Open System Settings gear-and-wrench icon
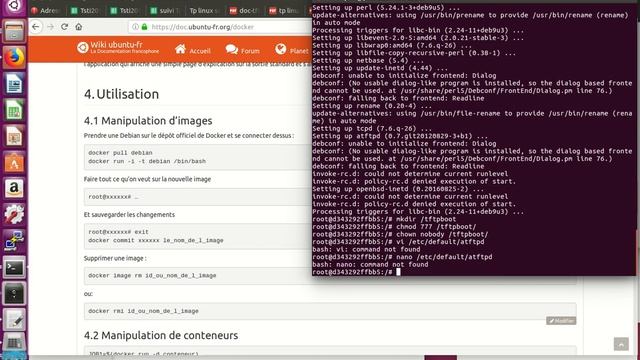Viewport: 640px width, 360px height. click(14, 214)
